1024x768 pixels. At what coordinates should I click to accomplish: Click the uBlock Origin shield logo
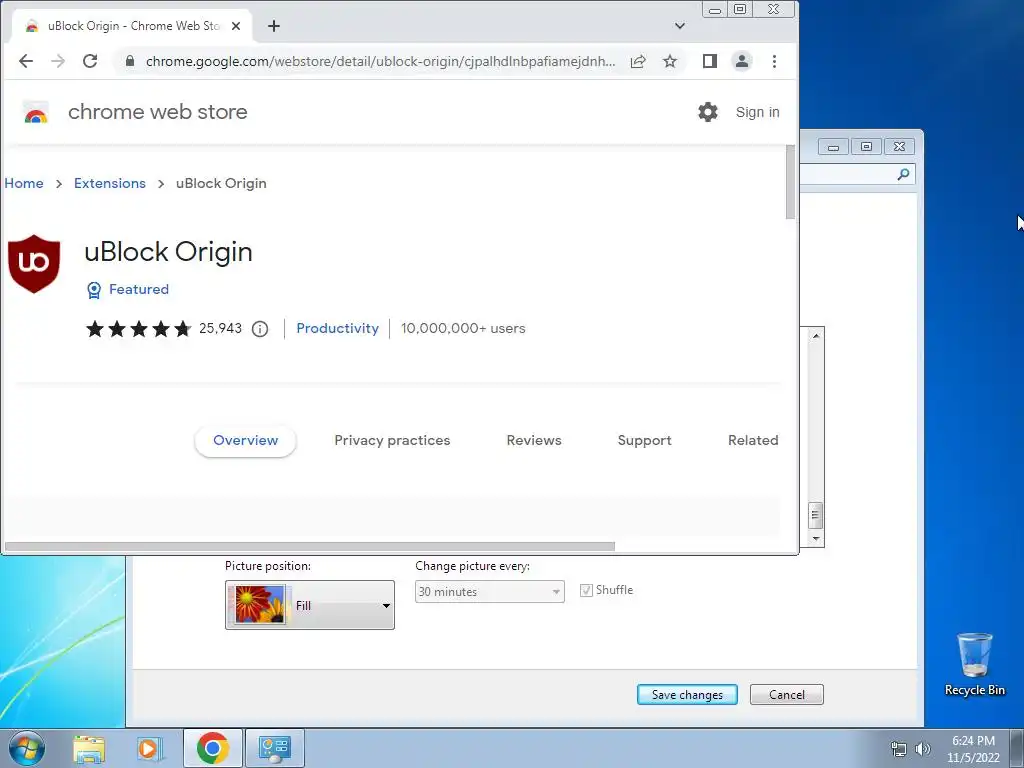(34, 264)
